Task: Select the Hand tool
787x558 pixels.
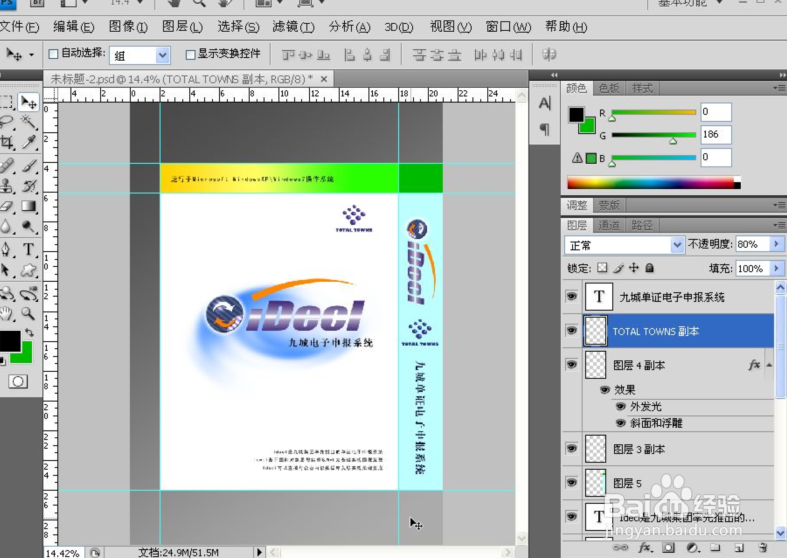Action: coord(7,314)
